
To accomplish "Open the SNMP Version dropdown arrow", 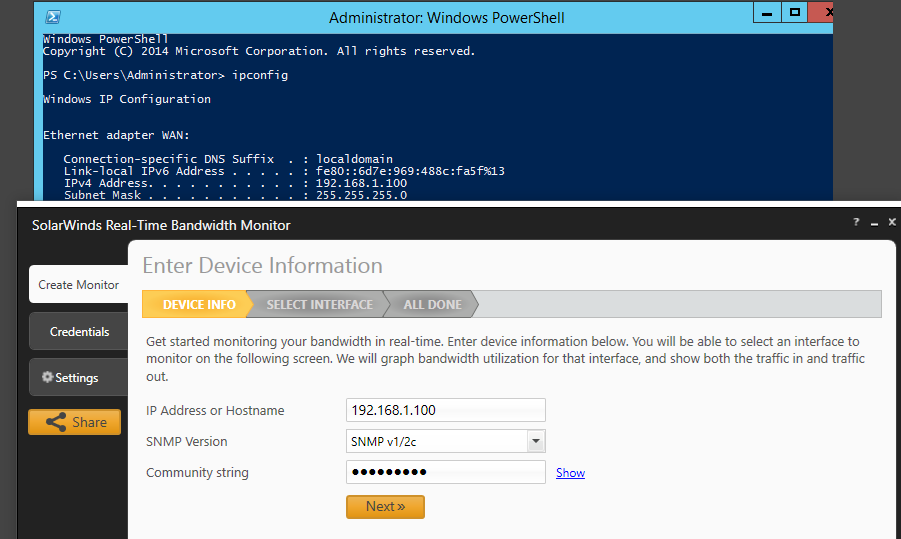I will [x=536, y=441].
